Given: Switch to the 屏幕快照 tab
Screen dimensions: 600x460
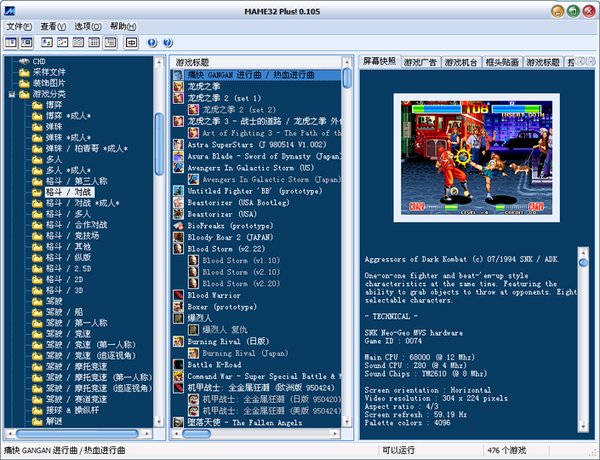Looking at the screenshot, I should click(x=380, y=61).
